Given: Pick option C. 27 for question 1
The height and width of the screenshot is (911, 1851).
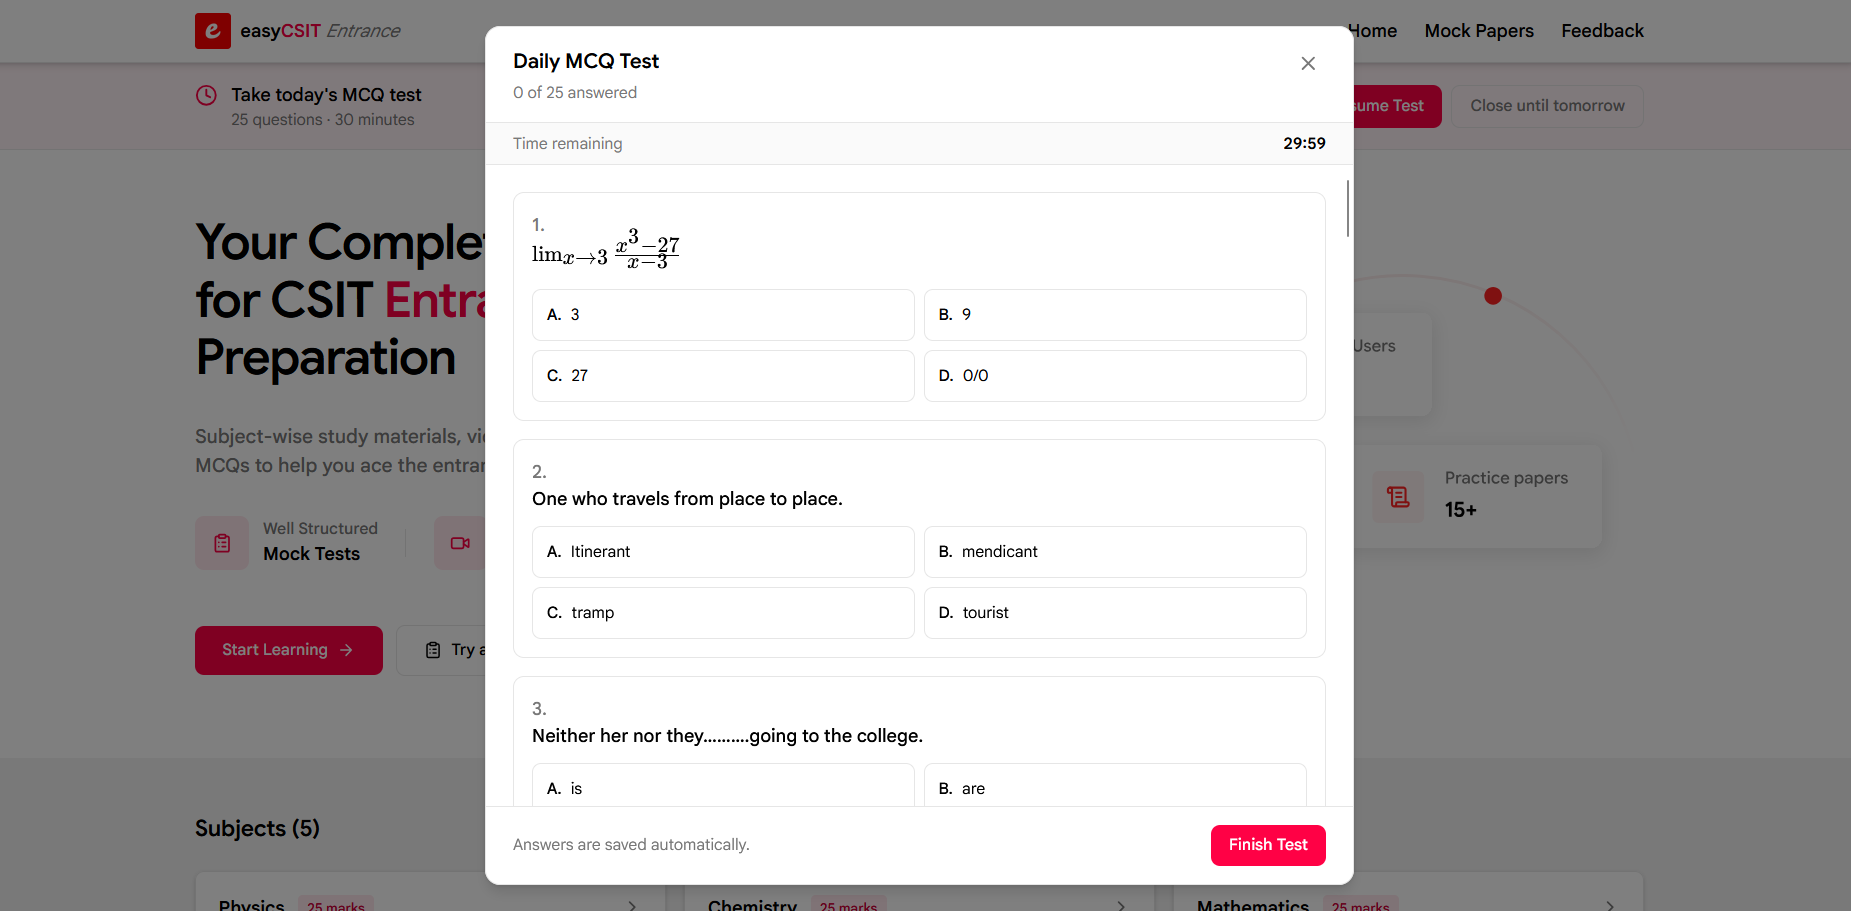Looking at the screenshot, I should [723, 376].
